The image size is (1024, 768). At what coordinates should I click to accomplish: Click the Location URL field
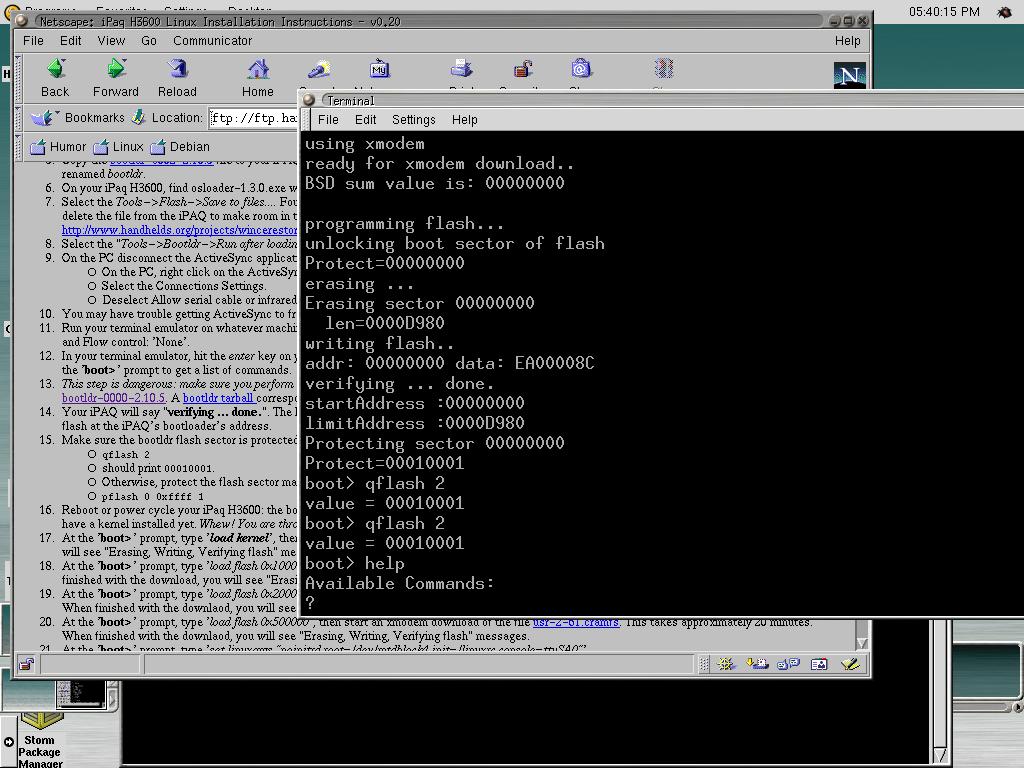253,118
